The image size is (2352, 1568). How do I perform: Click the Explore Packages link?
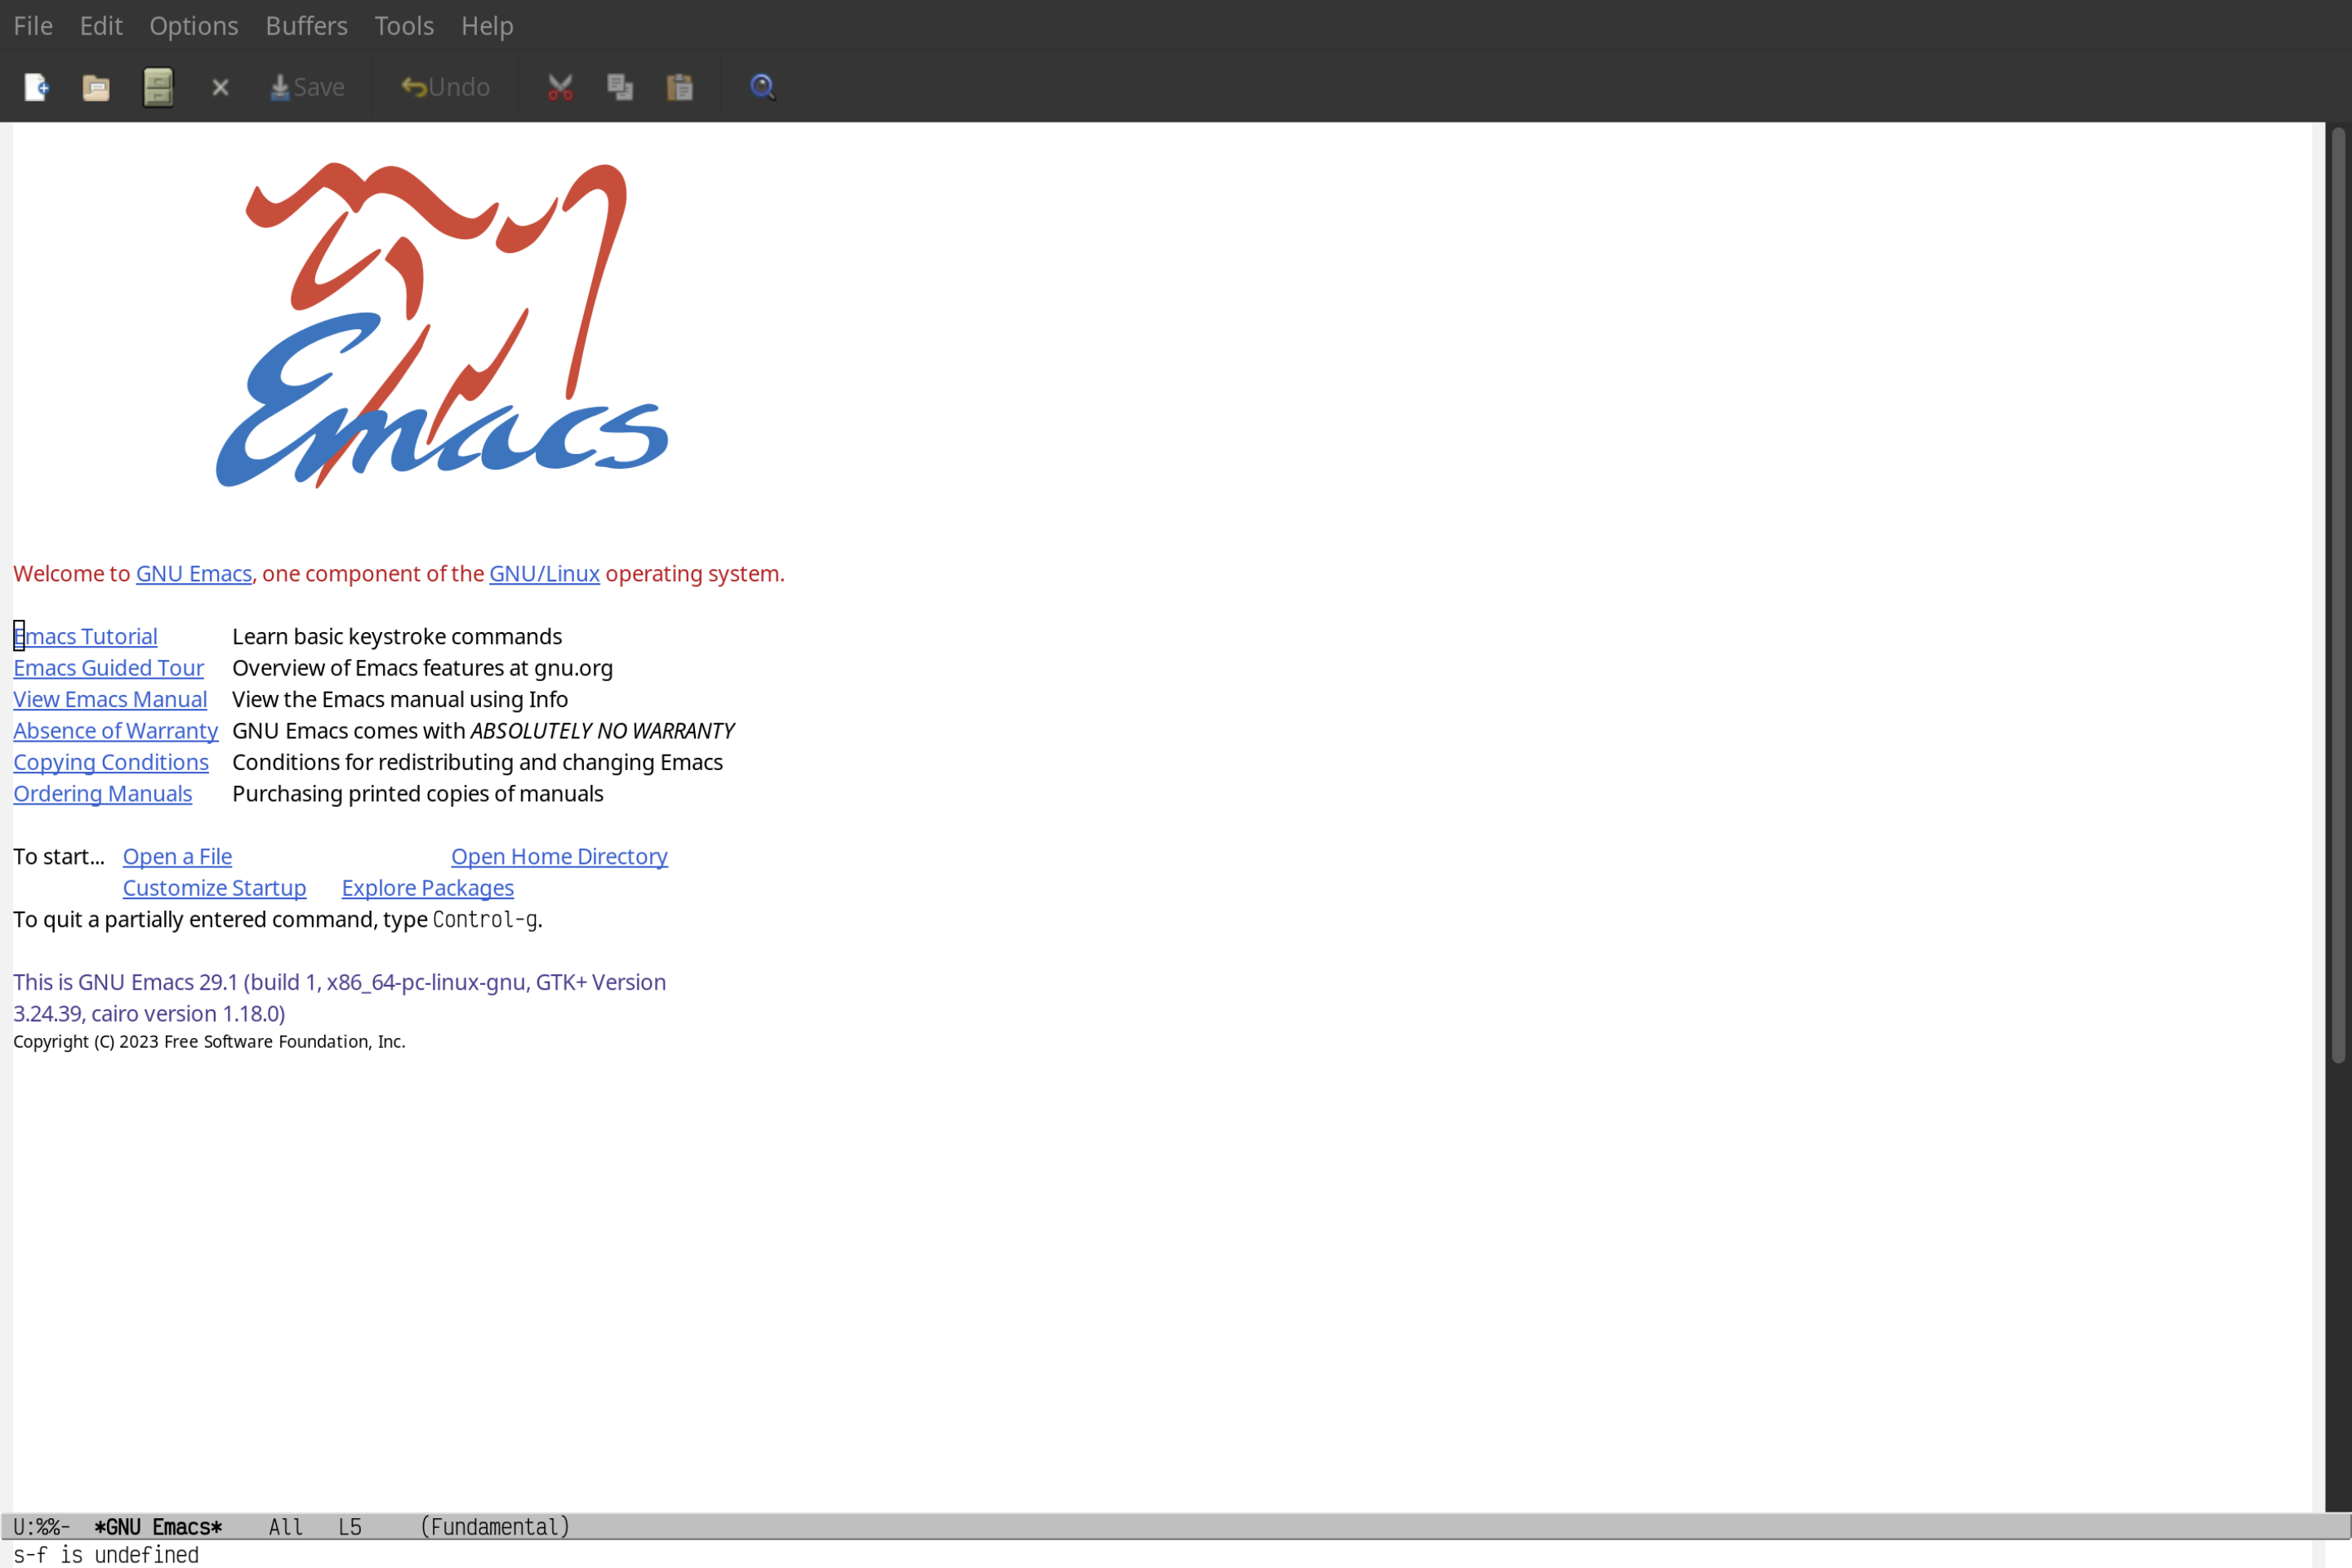point(427,887)
